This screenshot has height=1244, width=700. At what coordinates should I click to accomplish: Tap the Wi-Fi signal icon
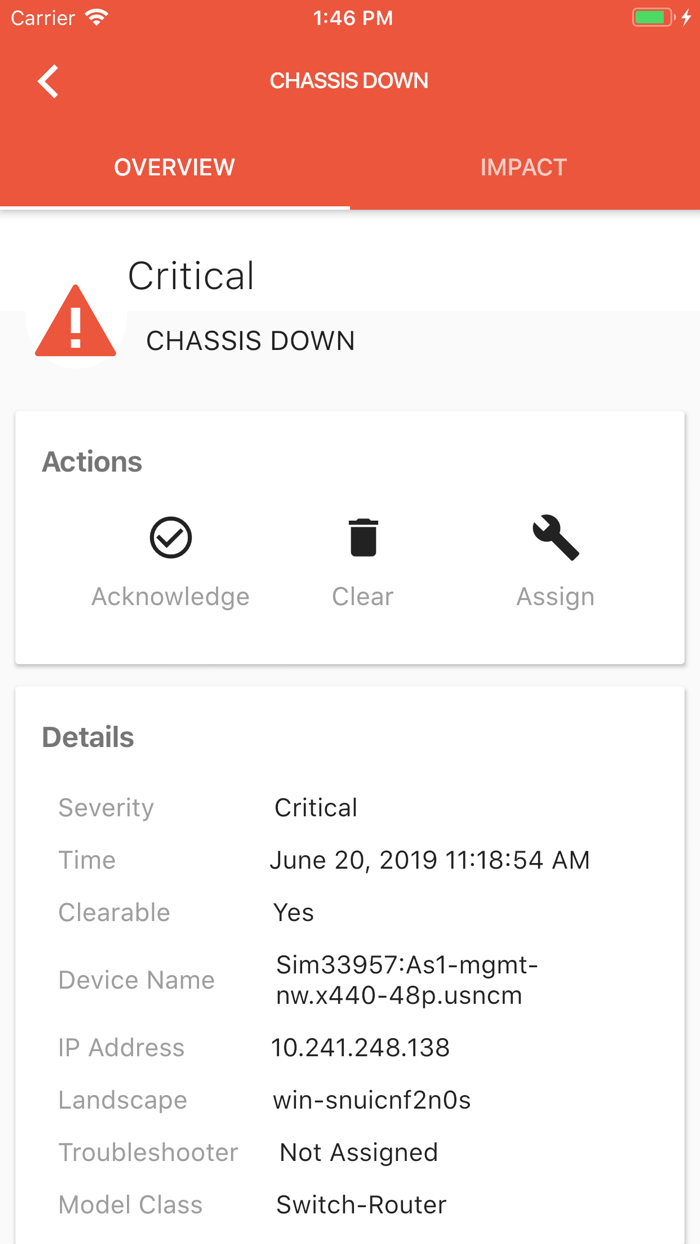(x=97, y=18)
